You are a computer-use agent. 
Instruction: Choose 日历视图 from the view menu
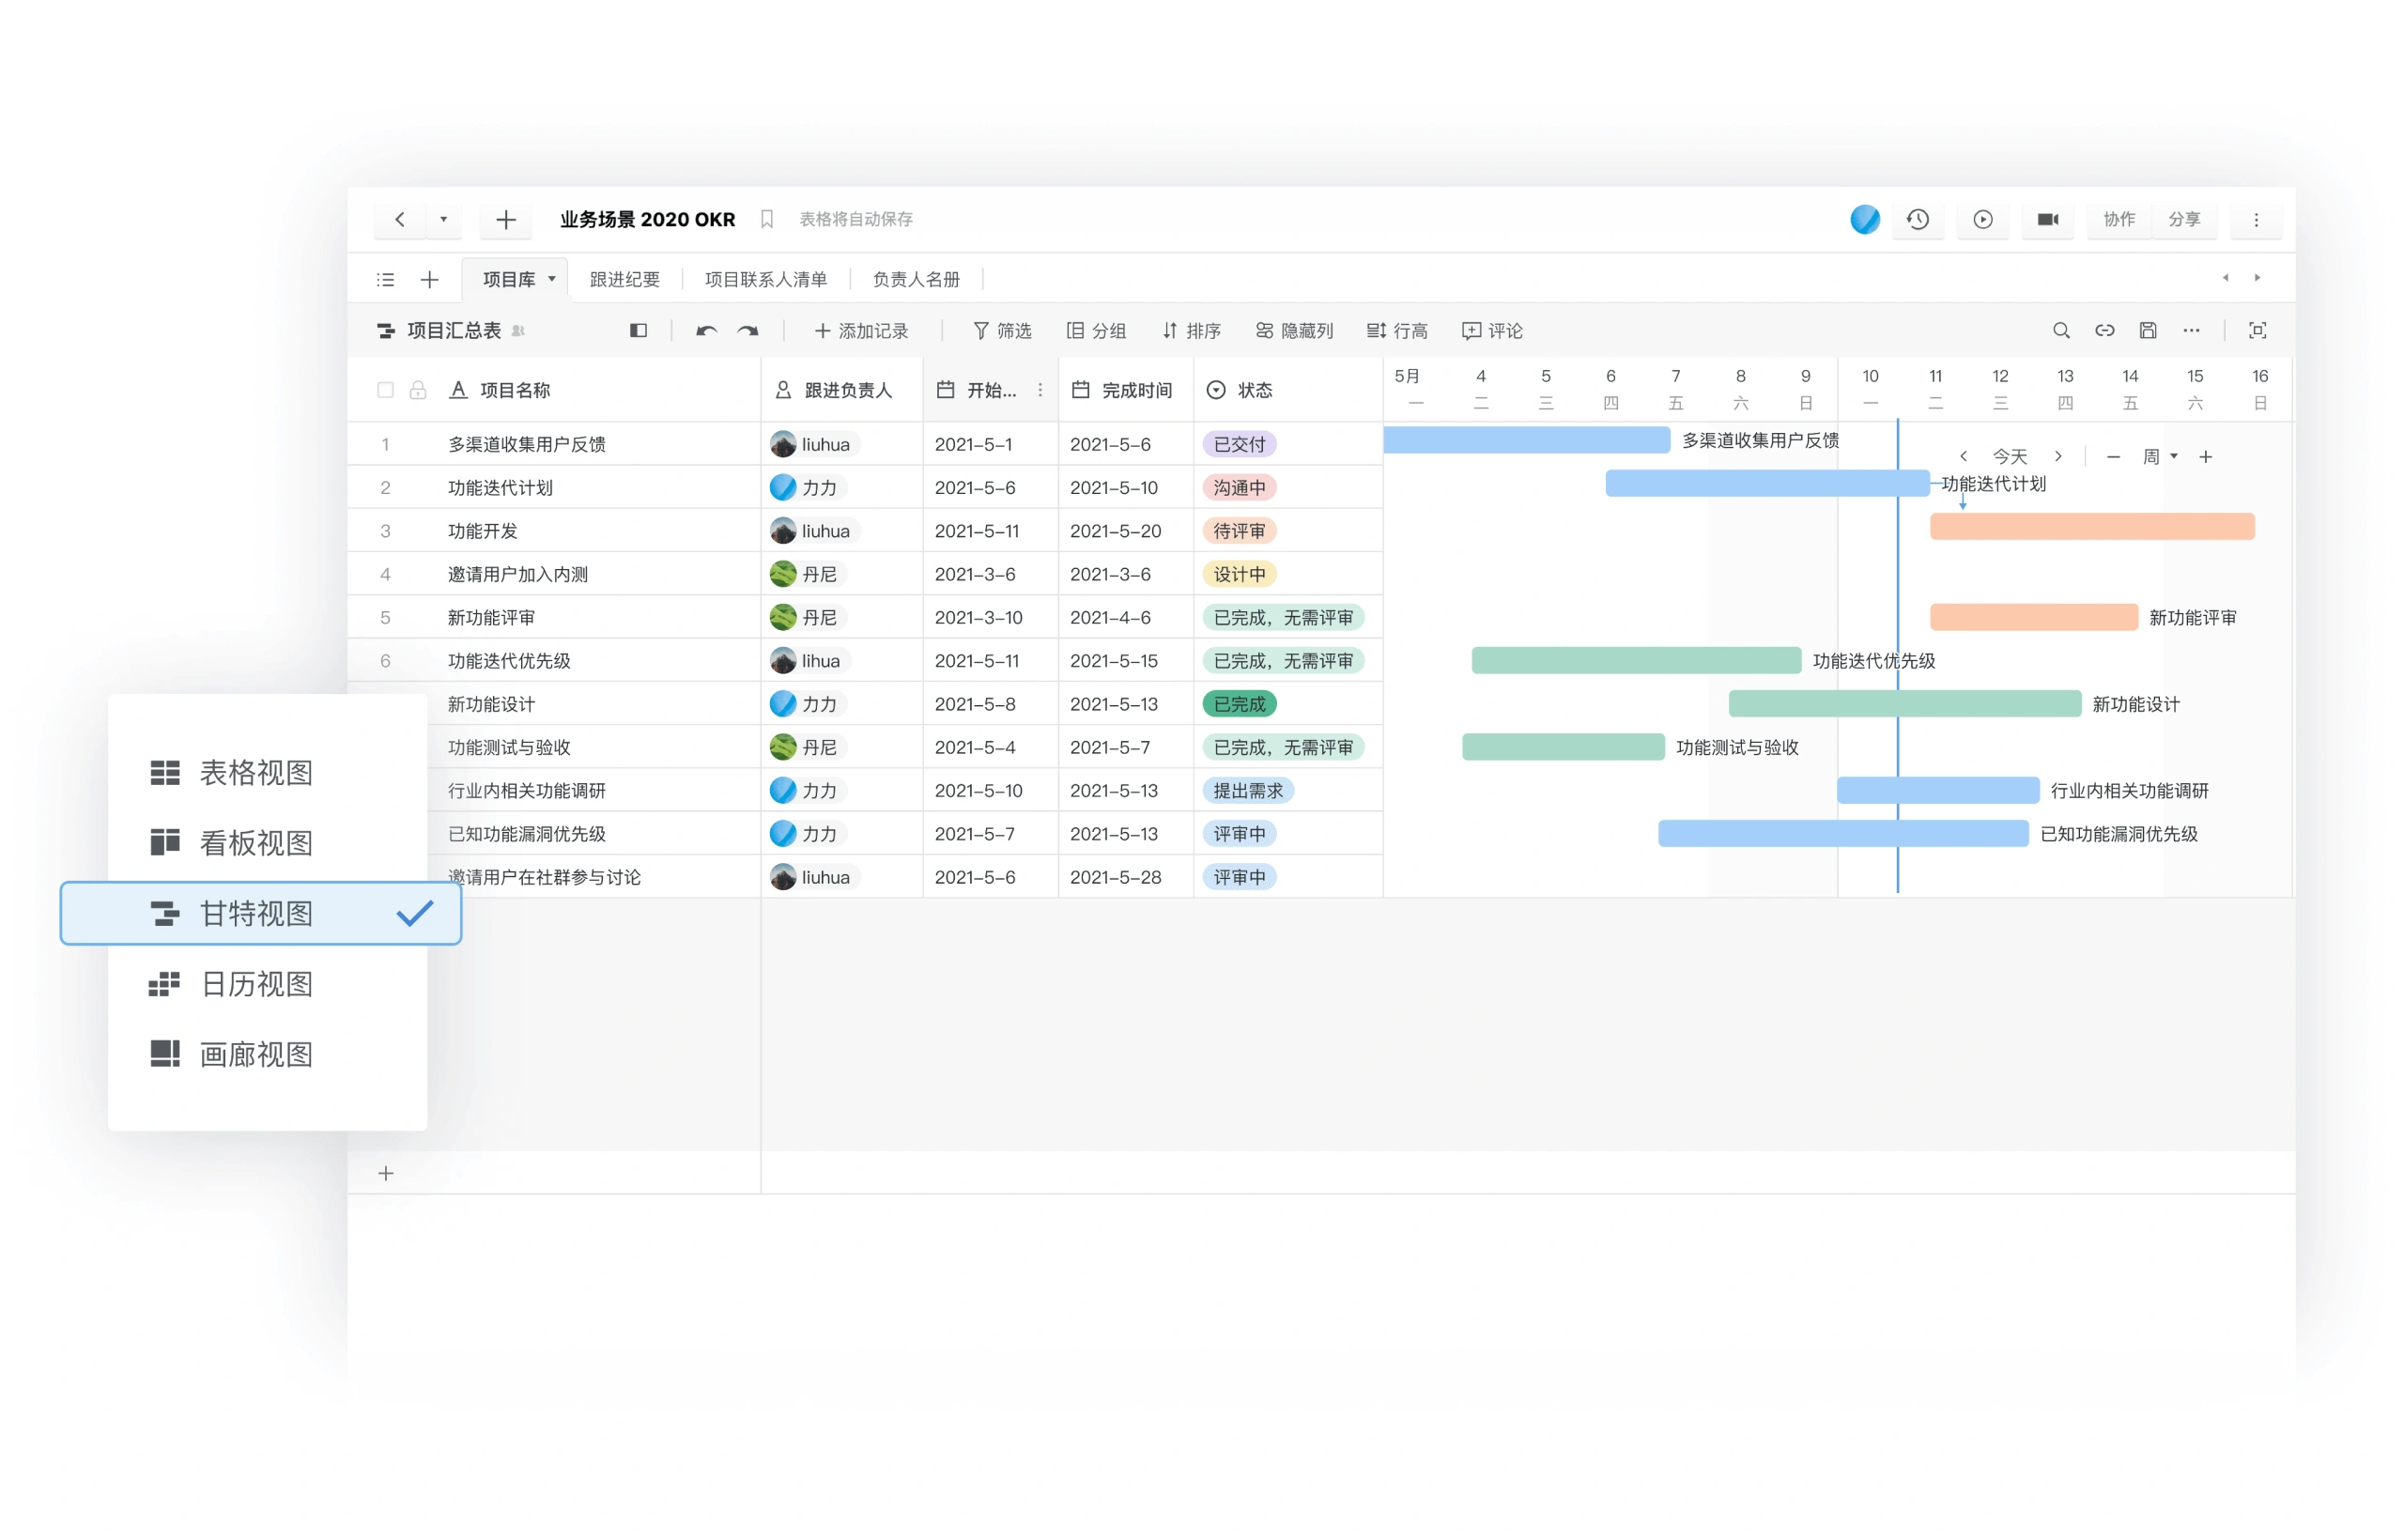pos(256,984)
